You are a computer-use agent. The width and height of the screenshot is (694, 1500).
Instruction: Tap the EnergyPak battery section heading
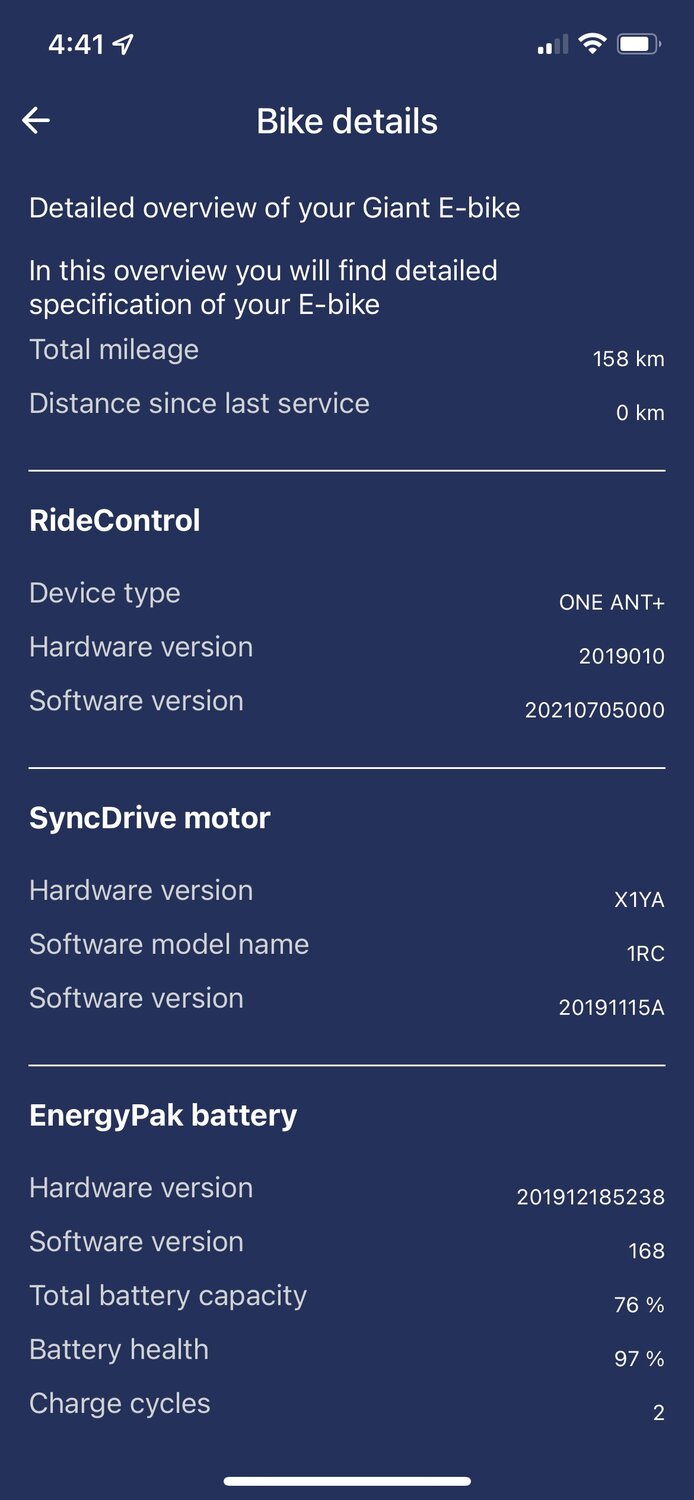coord(163,1115)
